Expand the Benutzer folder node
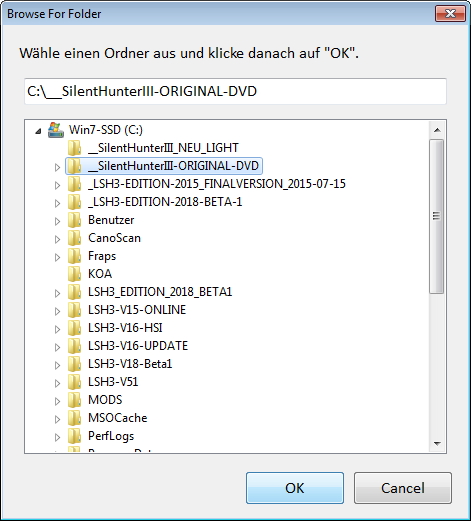This screenshot has height=521, width=471. click(57, 221)
